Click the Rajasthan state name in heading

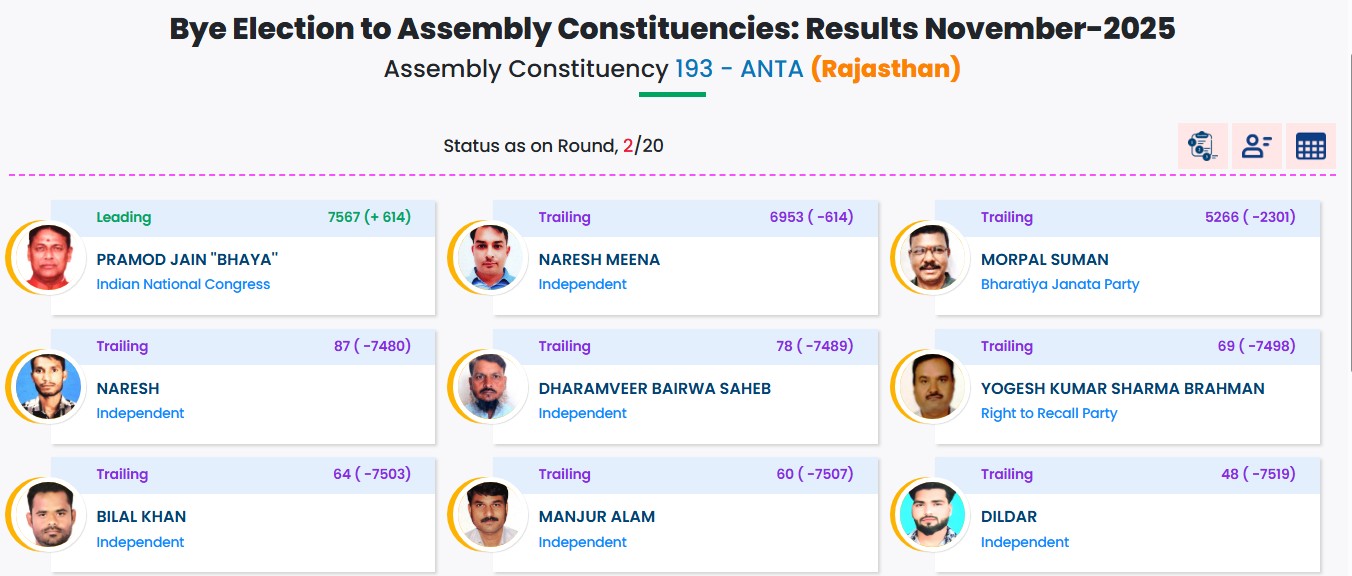click(885, 69)
